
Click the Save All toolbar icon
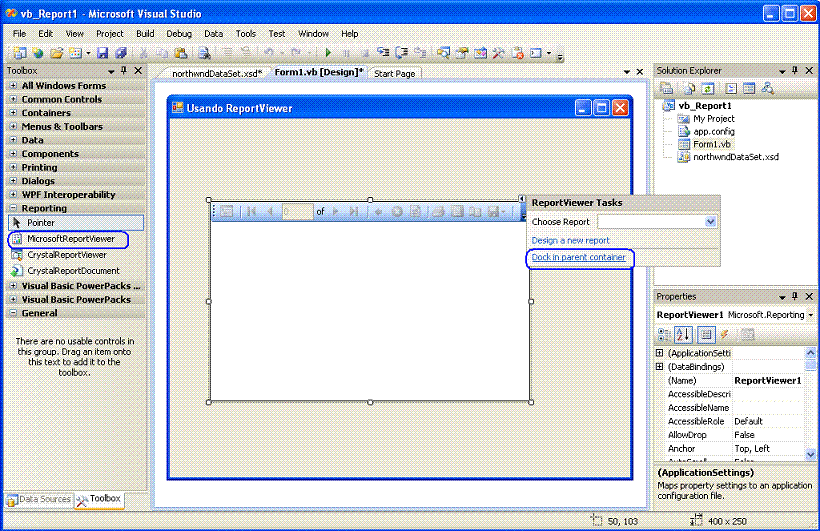coord(121,53)
